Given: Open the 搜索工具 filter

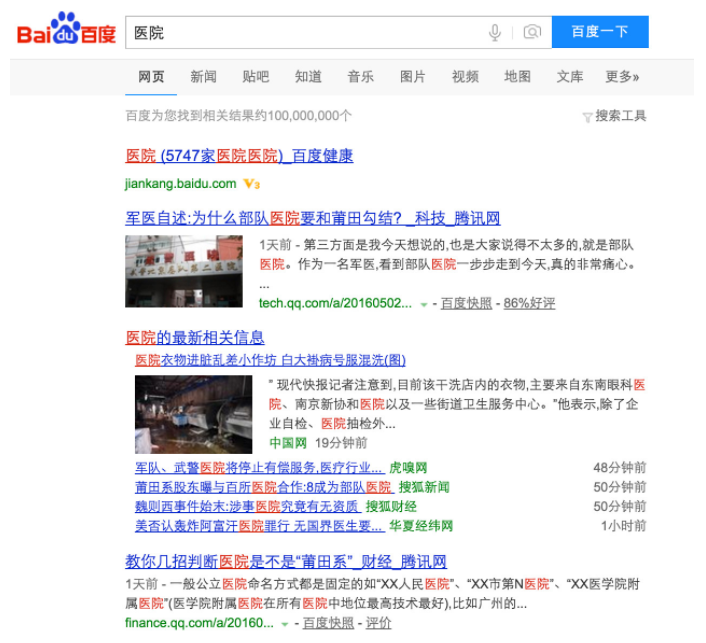Looking at the screenshot, I should (615, 116).
